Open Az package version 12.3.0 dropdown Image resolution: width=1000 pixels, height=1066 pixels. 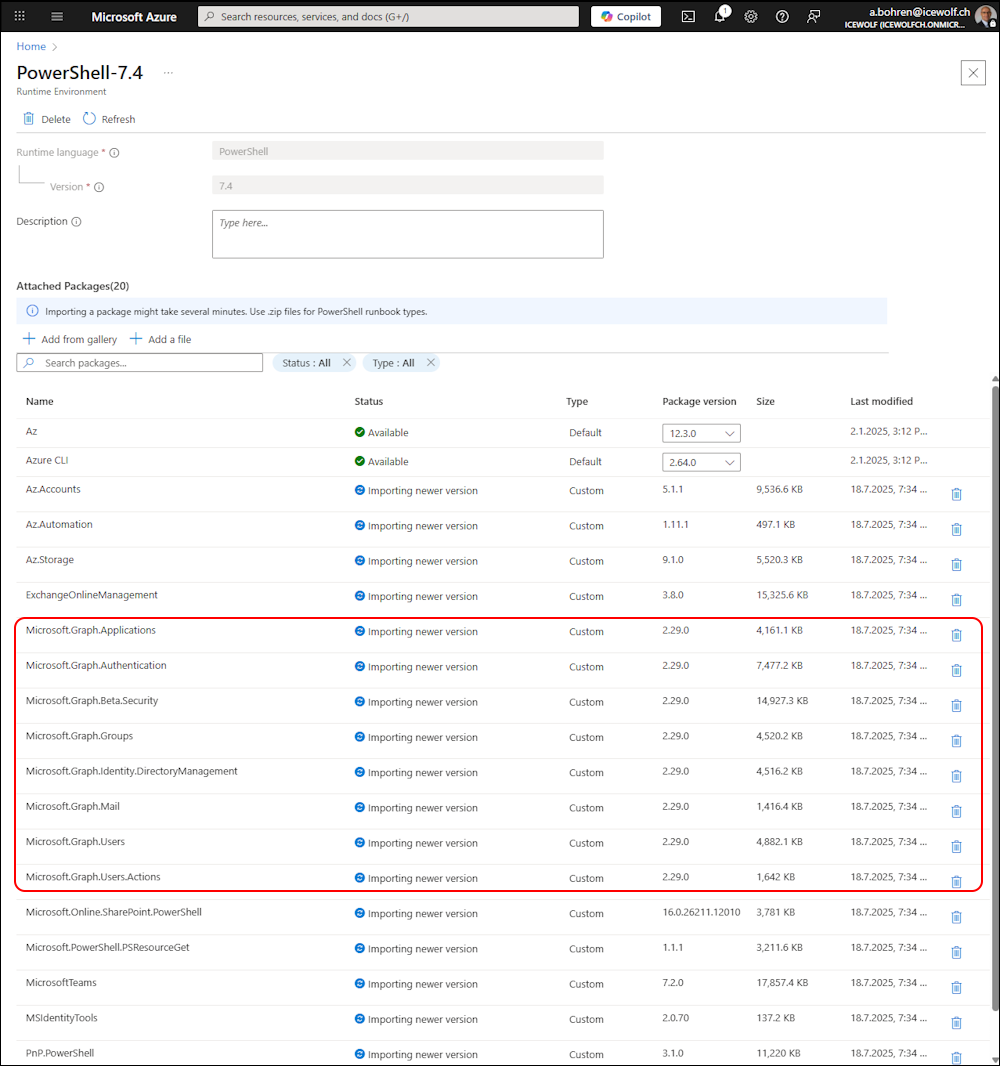pos(701,433)
